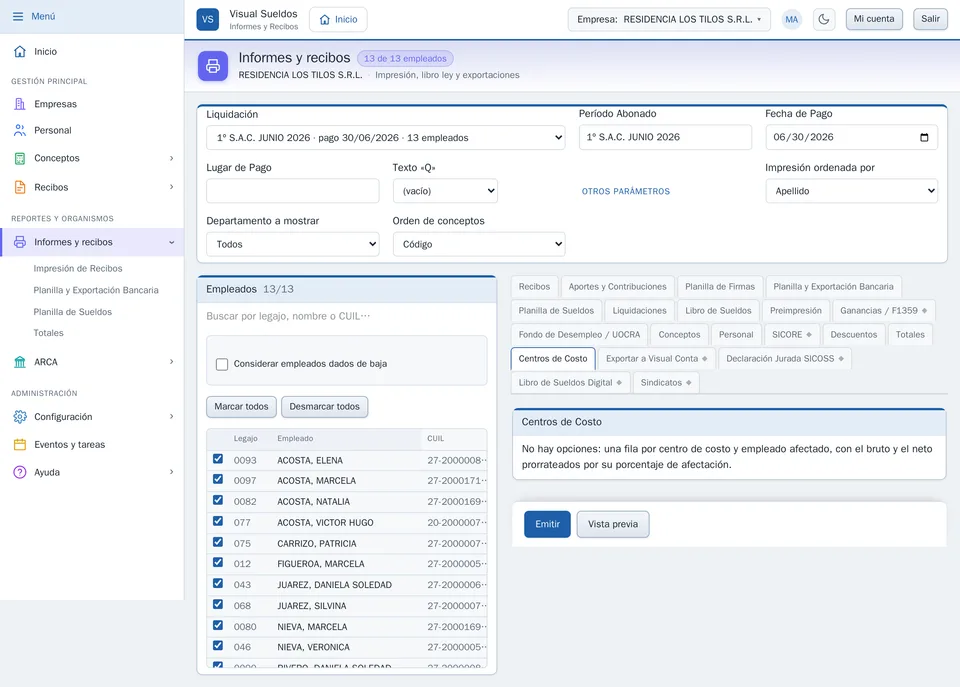Screen dimensions: 960x687
Task: Click the ARCA bank icon
Action: (x=20, y=362)
